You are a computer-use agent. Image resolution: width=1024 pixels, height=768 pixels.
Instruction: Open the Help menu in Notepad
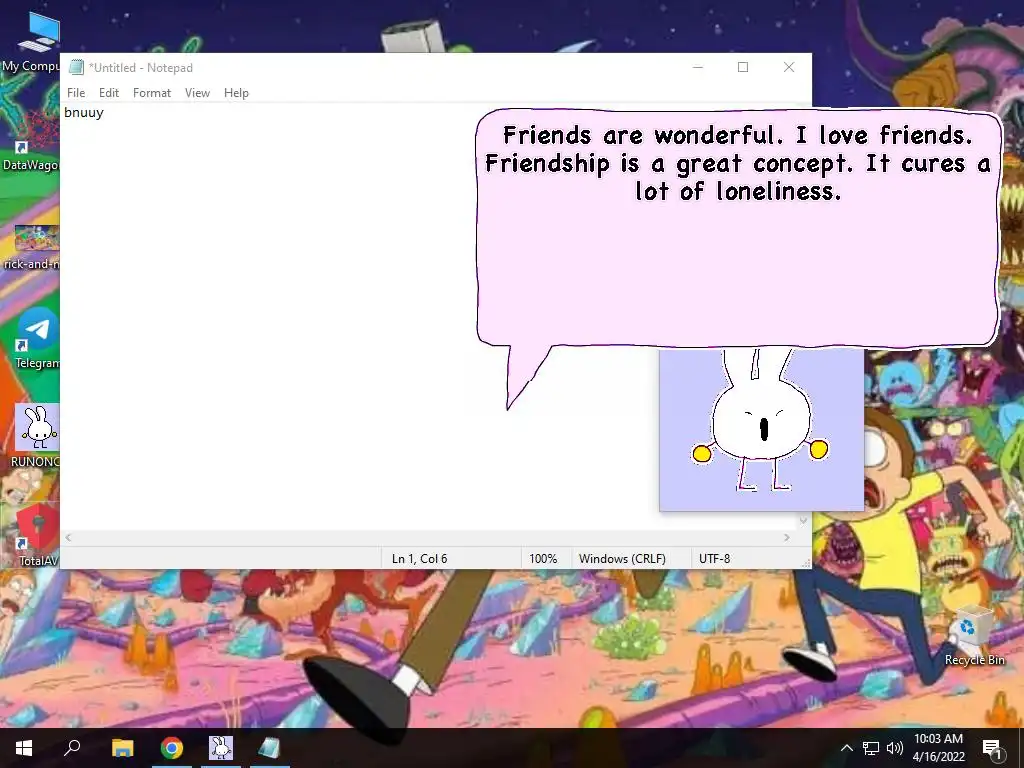coord(236,93)
